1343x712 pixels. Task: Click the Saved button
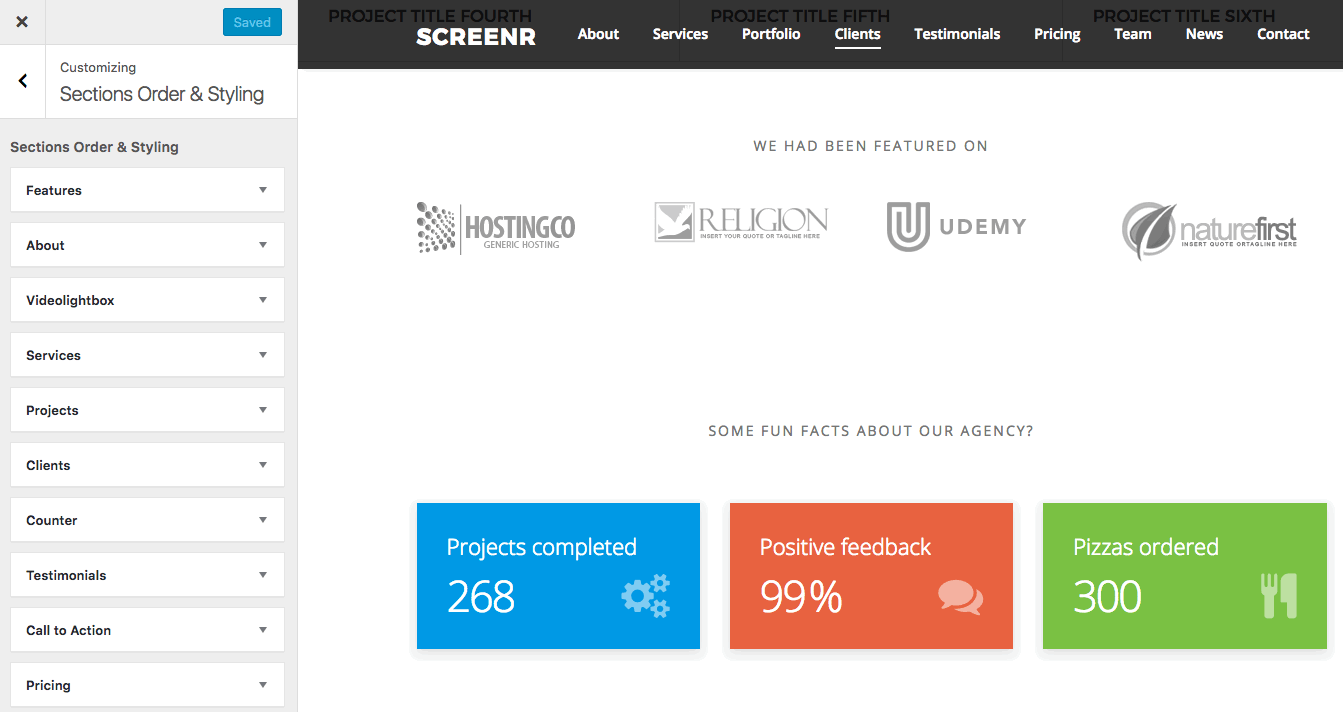pos(252,22)
